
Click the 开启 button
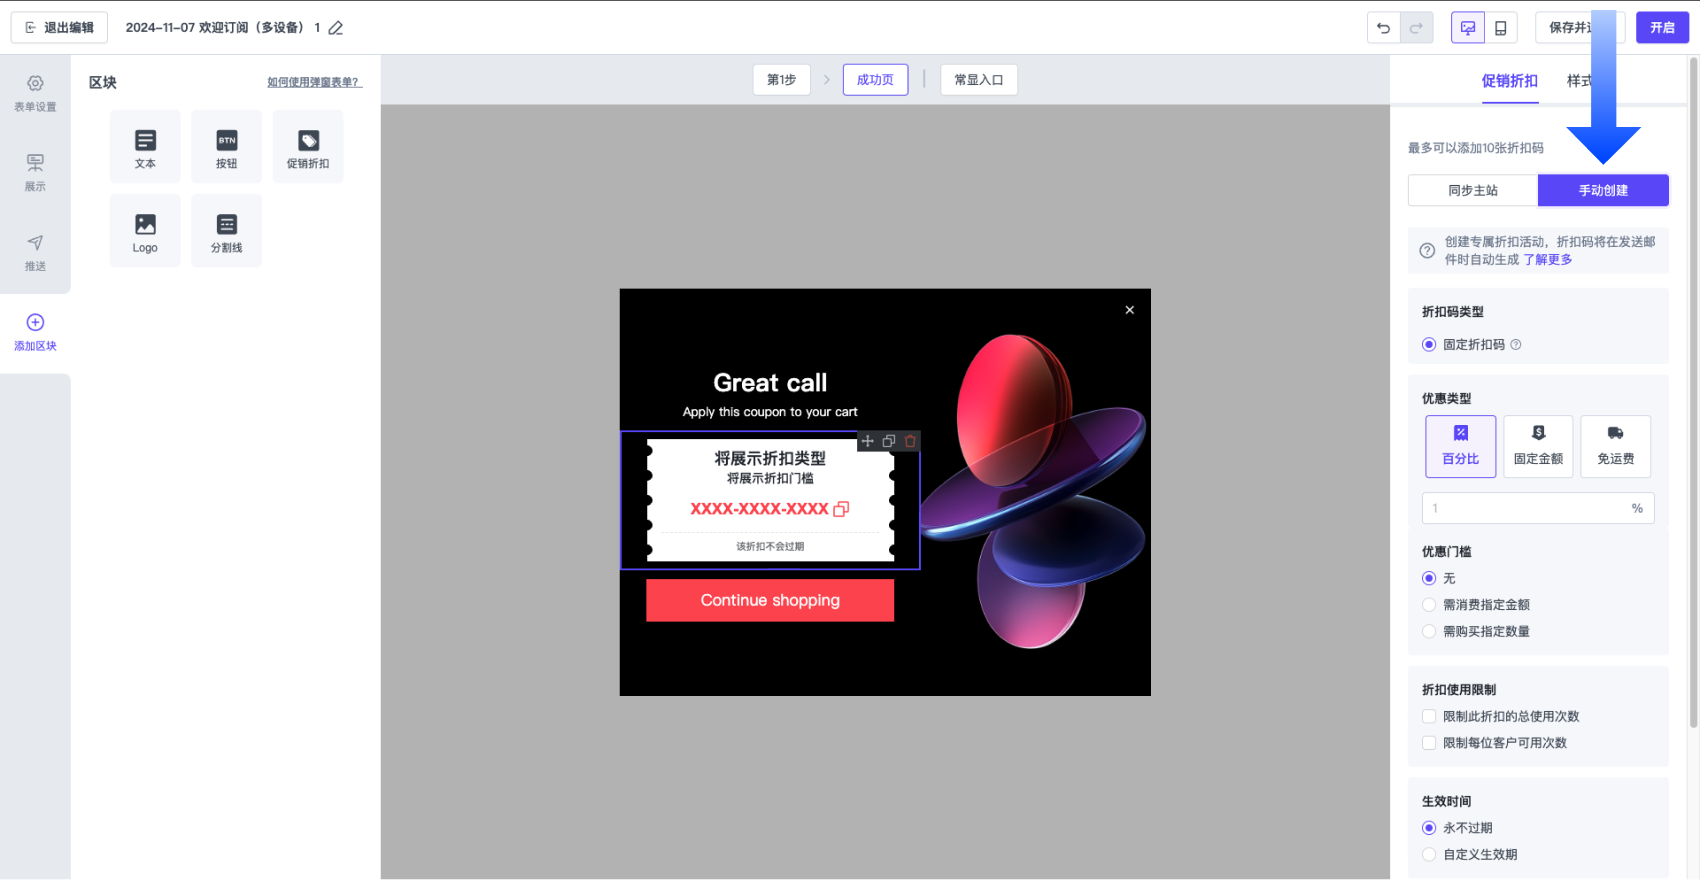(x=1662, y=28)
